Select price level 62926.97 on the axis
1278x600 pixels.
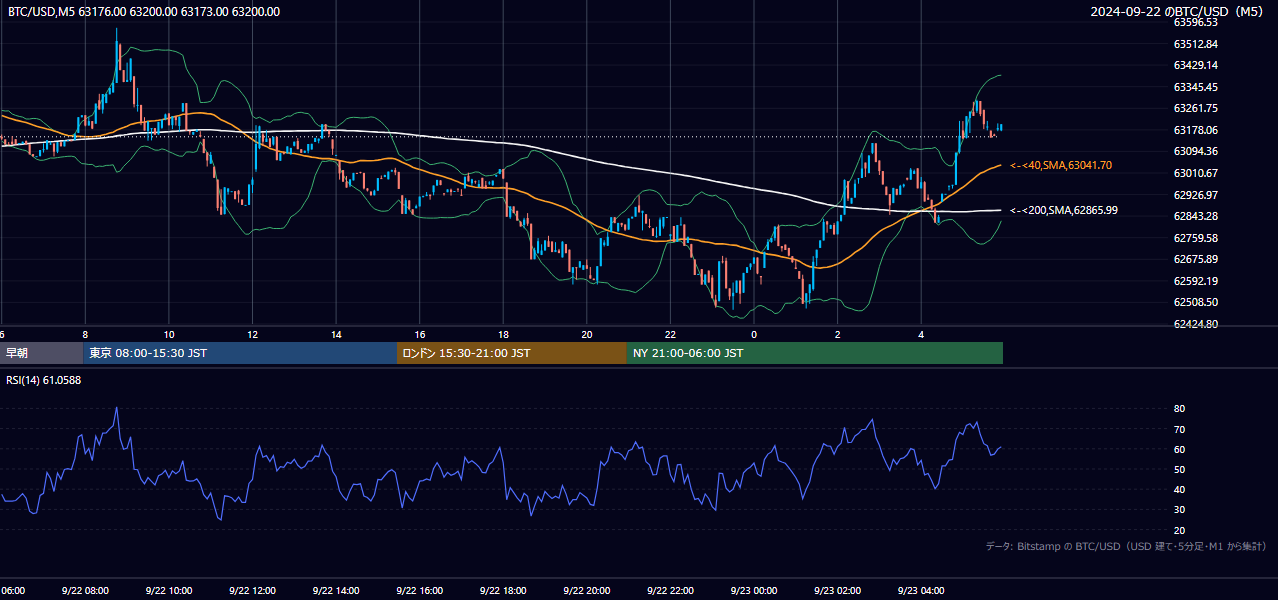click(1195, 194)
